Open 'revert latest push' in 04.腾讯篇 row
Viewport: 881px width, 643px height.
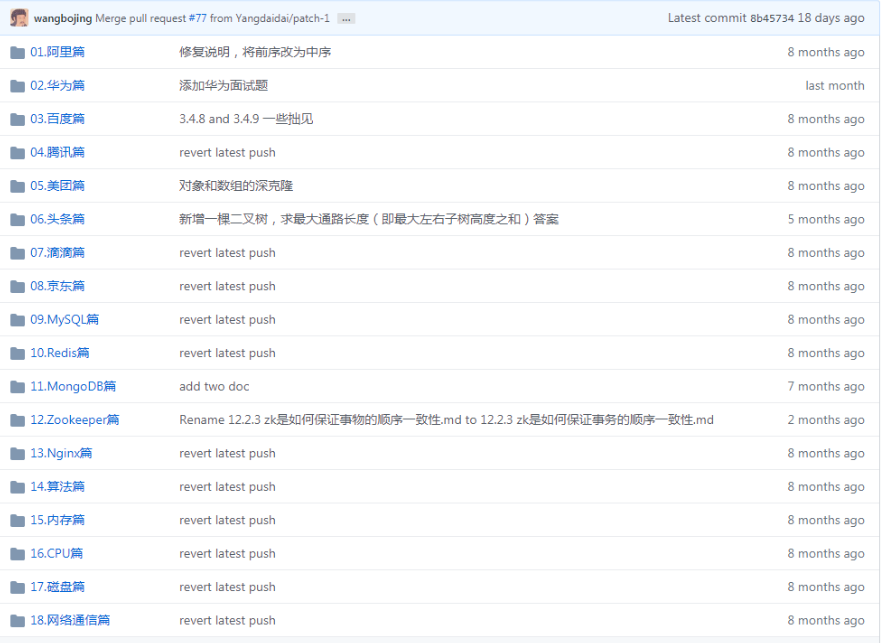pyautogui.click(x=228, y=152)
